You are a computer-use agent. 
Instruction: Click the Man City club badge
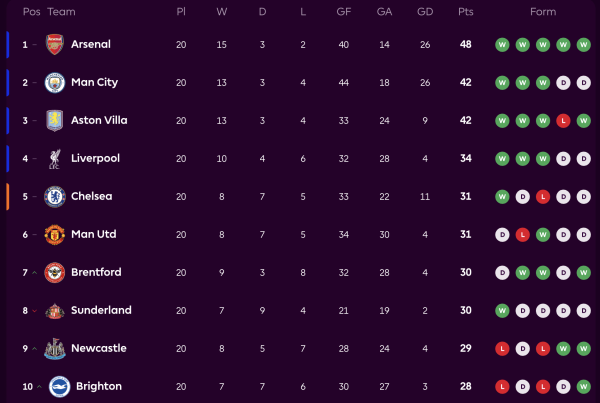pyautogui.click(x=54, y=82)
